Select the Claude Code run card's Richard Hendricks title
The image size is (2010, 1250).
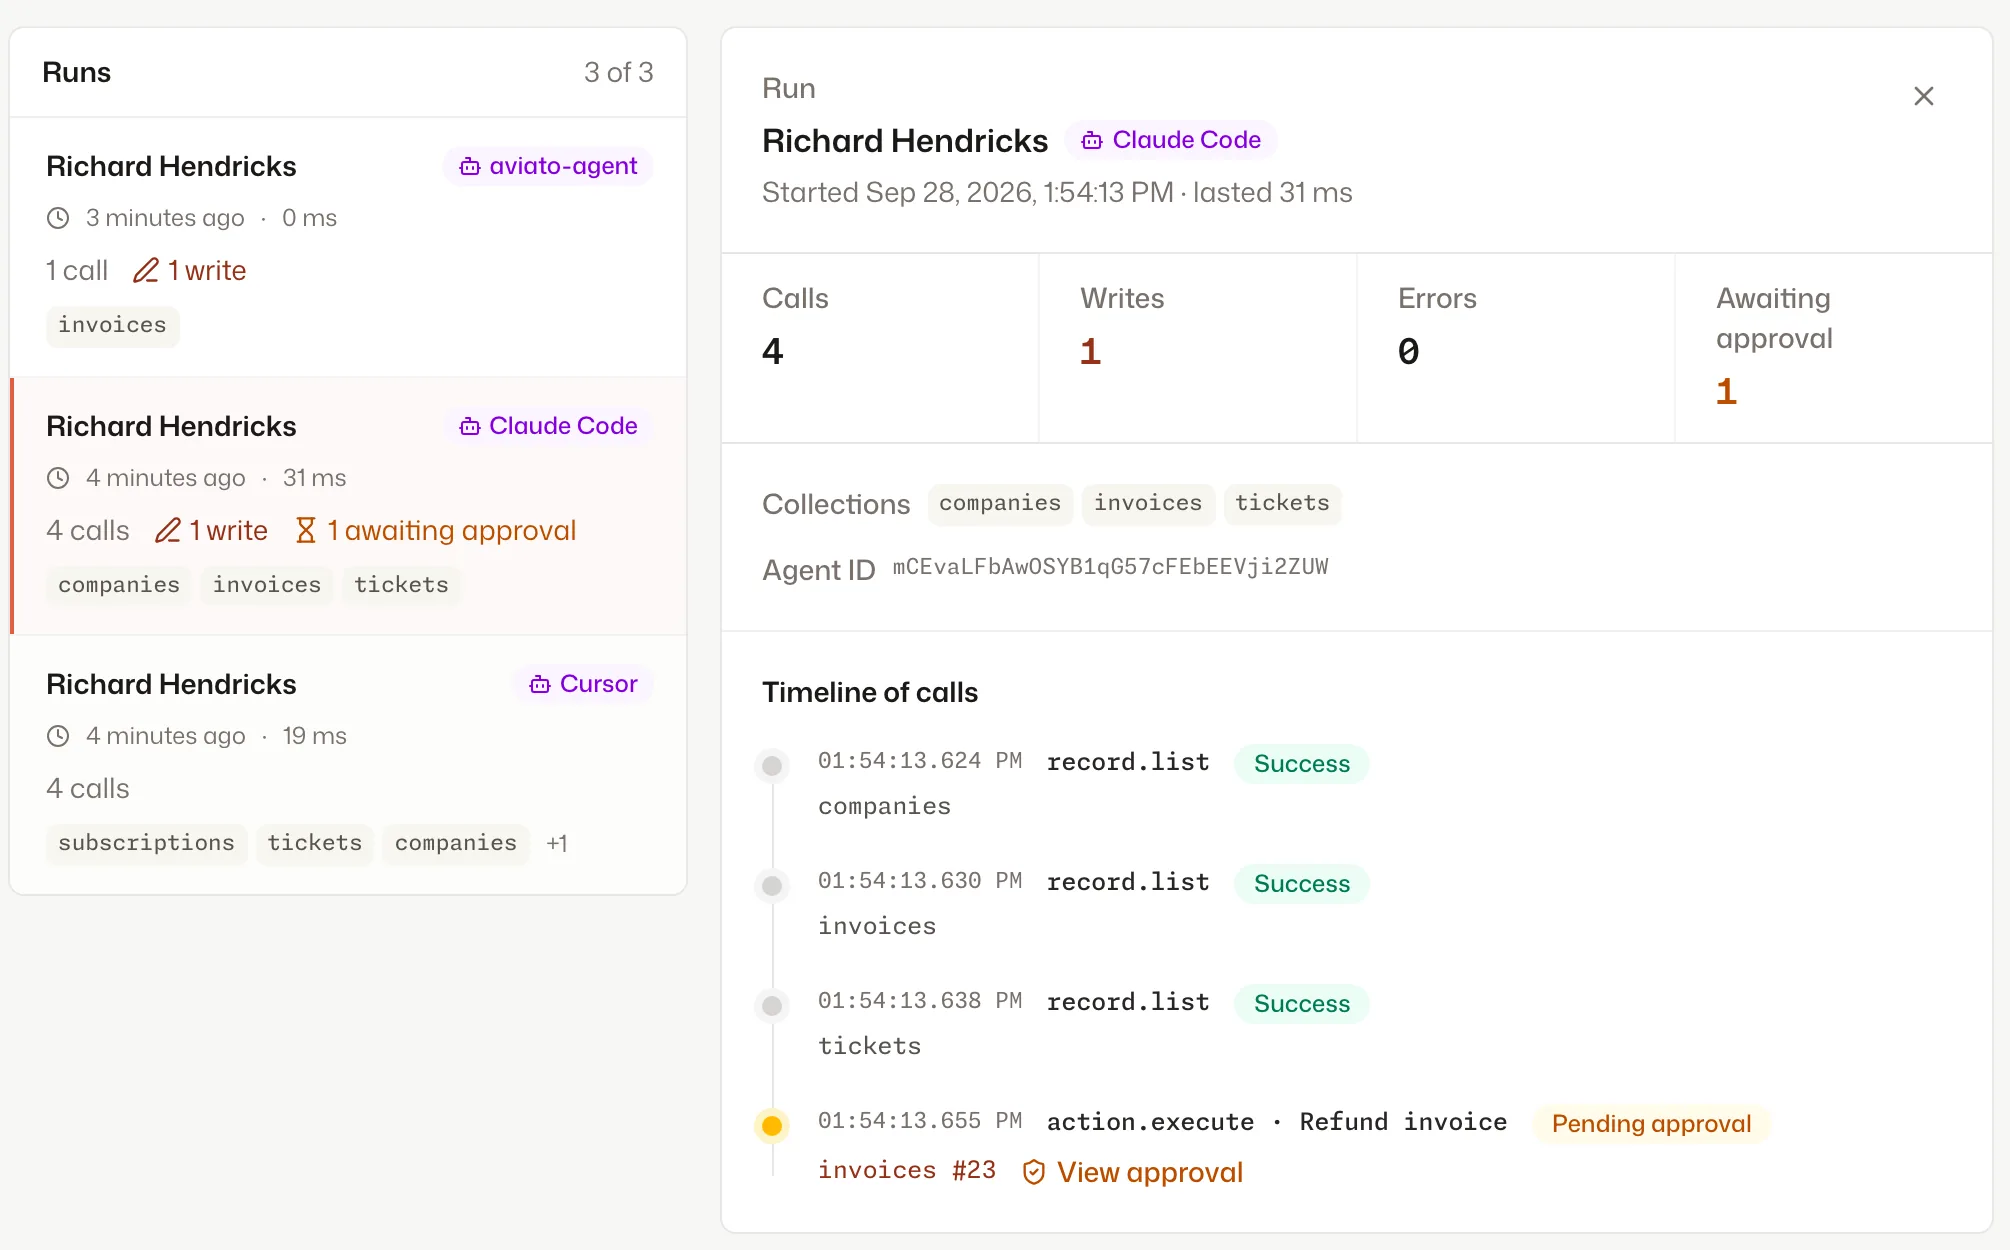click(171, 426)
